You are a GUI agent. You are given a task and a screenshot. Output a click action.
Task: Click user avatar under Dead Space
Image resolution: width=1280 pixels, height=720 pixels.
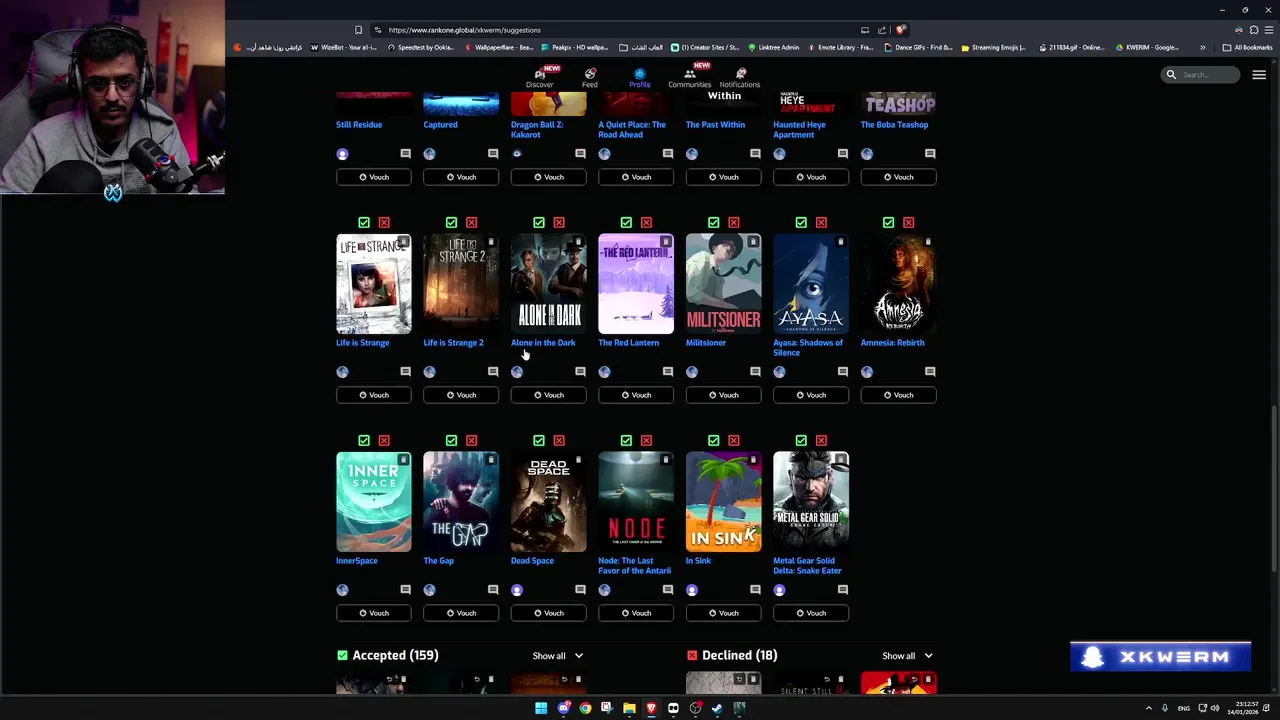517,590
